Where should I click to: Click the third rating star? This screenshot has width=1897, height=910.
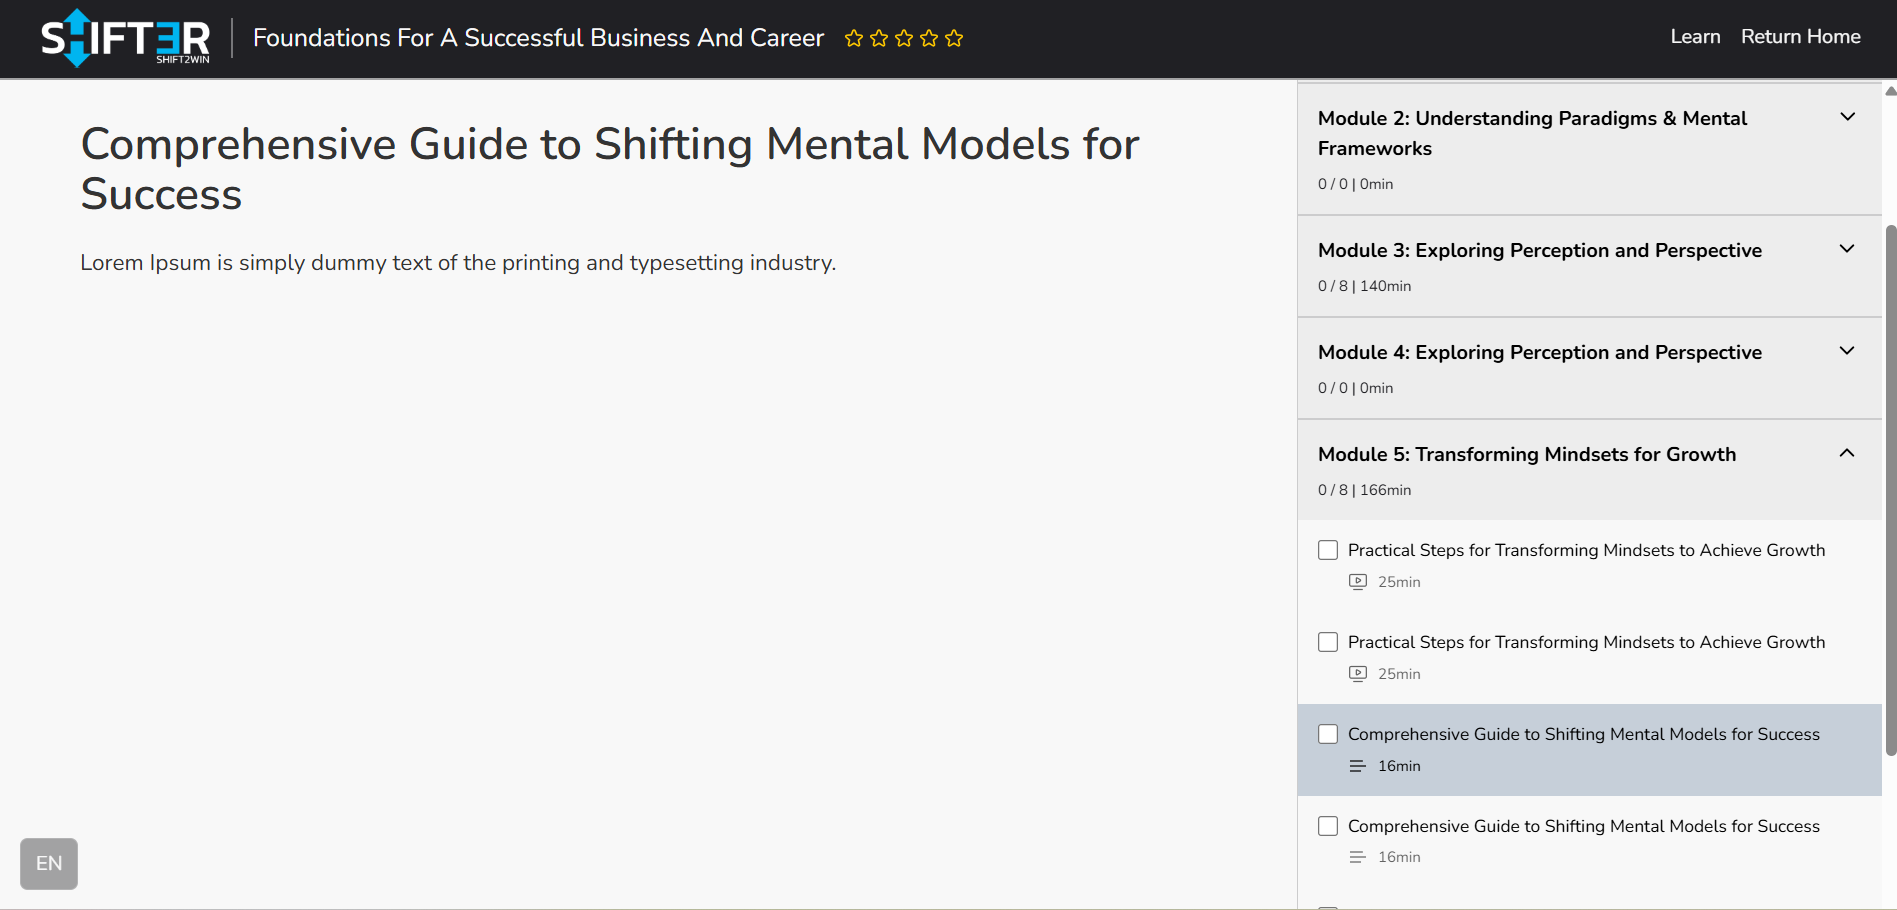click(x=904, y=38)
